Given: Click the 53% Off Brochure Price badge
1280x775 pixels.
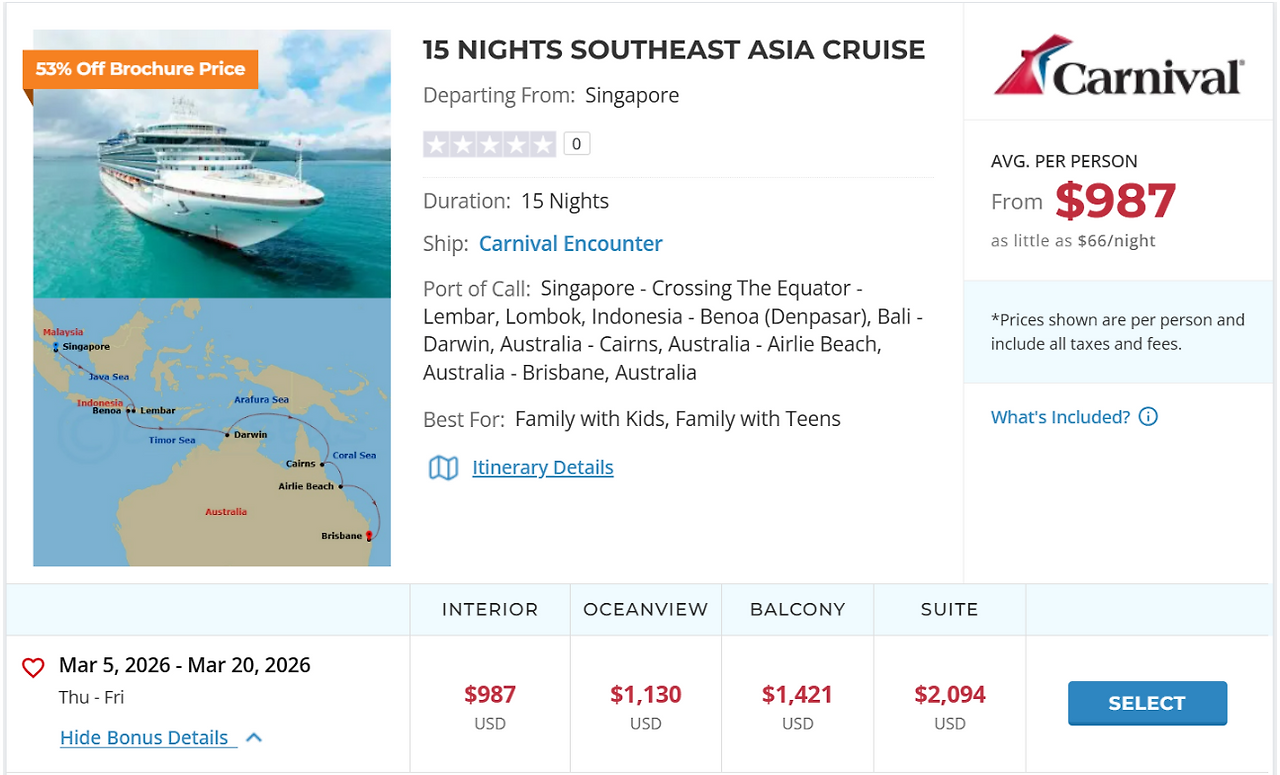Looking at the screenshot, I should pos(140,69).
